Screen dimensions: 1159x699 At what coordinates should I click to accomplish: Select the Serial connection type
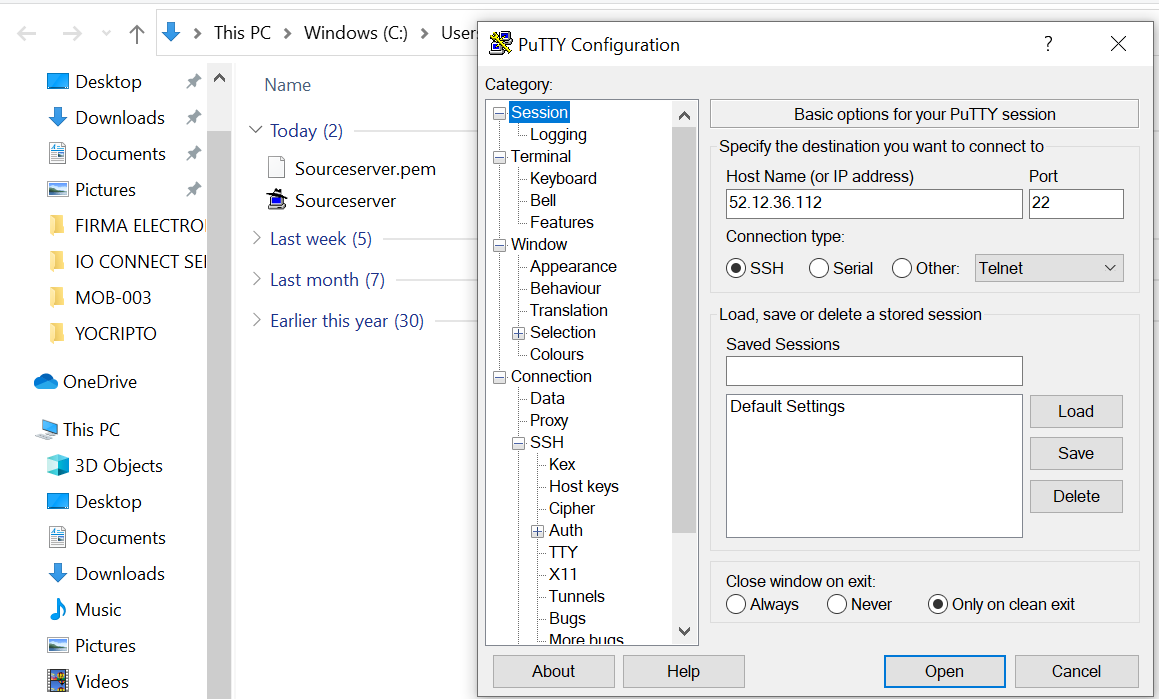[x=818, y=267]
